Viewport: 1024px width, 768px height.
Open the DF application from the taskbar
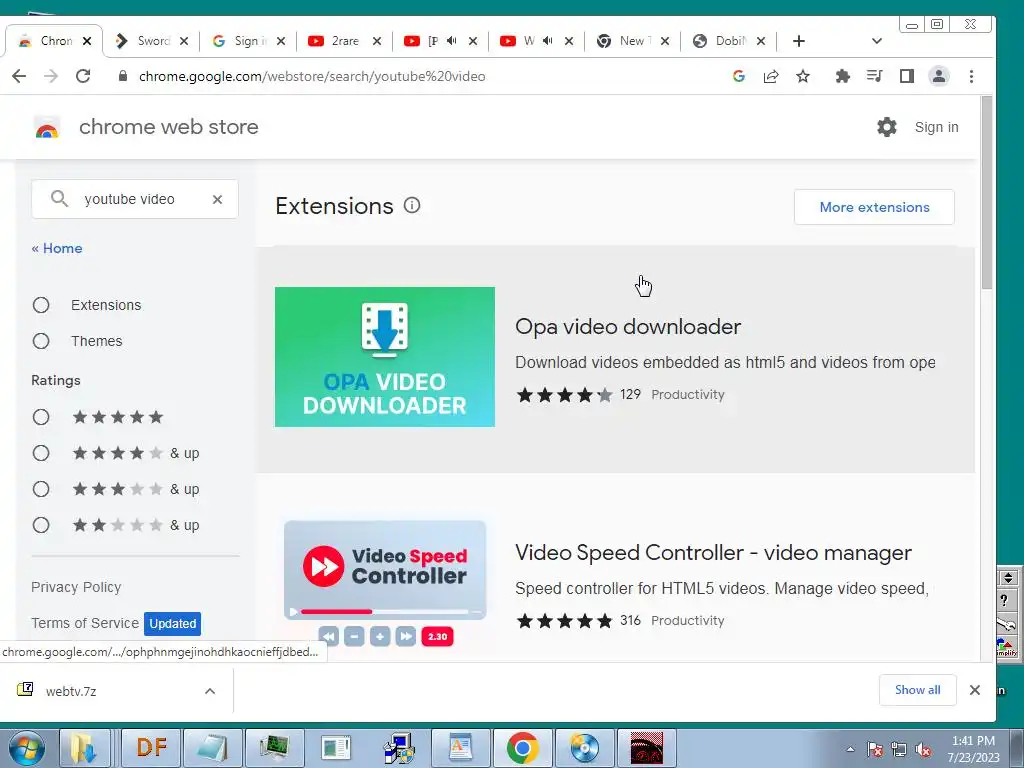151,748
